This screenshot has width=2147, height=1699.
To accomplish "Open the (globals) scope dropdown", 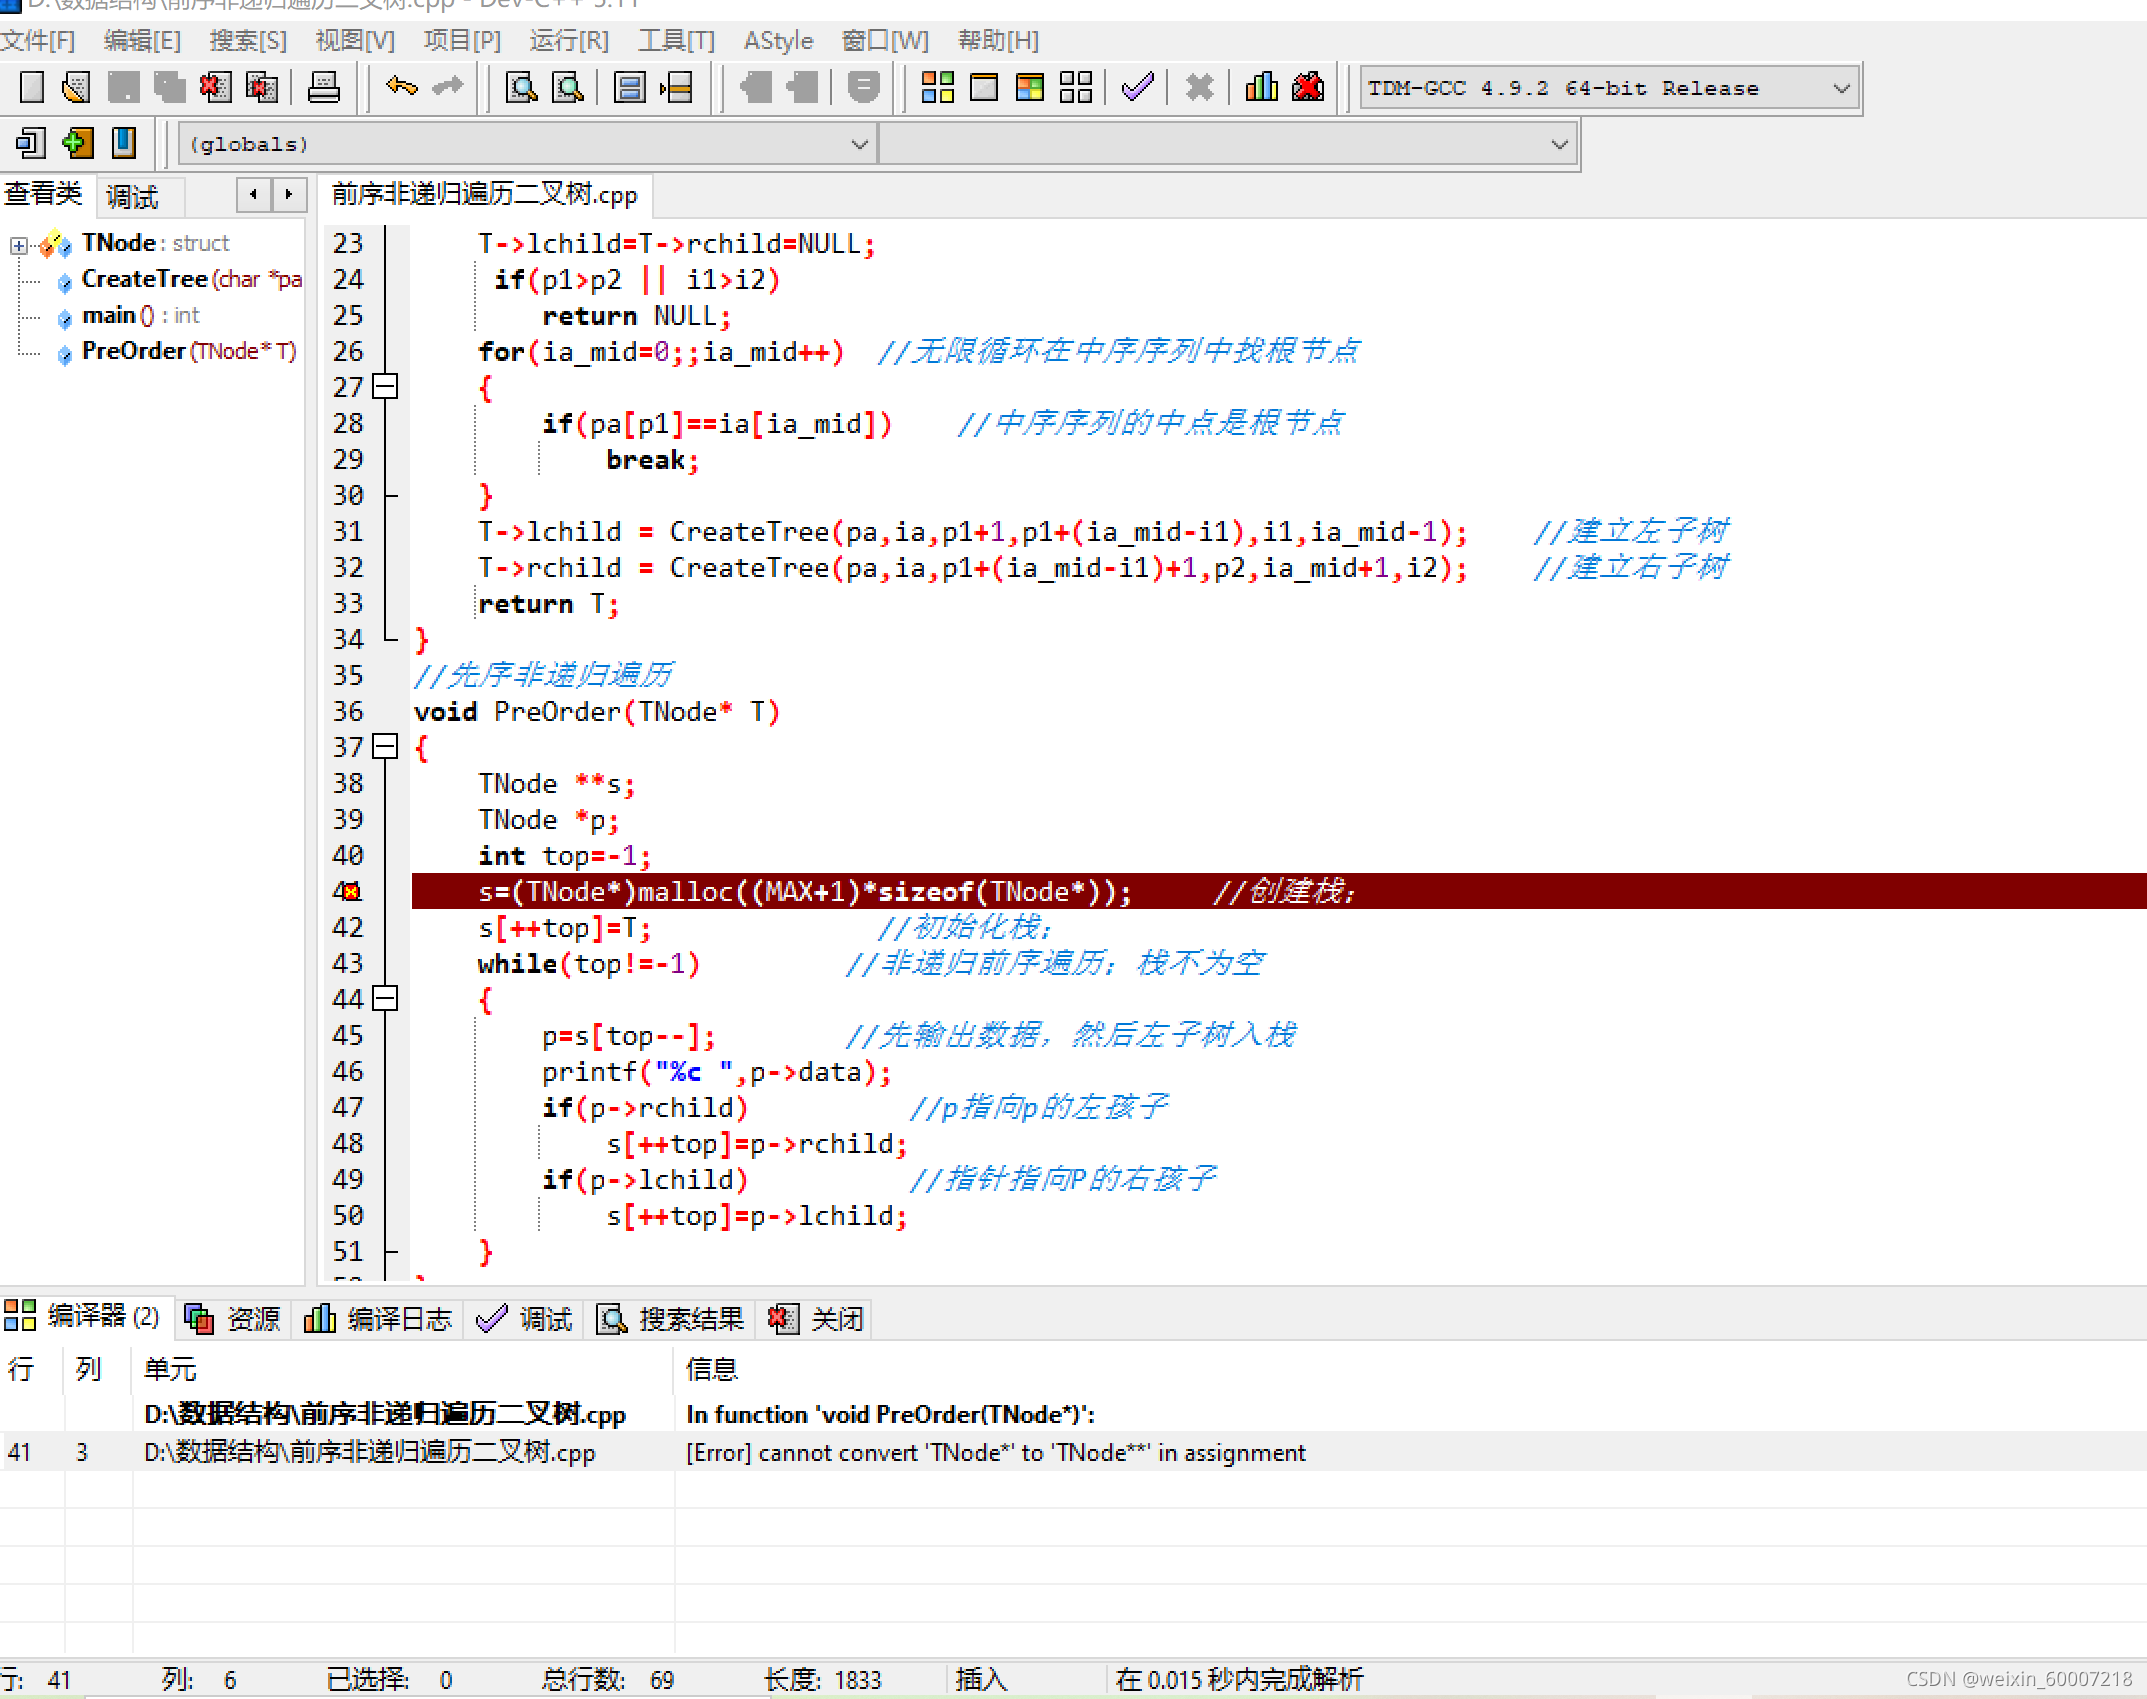I will click(x=858, y=145).
